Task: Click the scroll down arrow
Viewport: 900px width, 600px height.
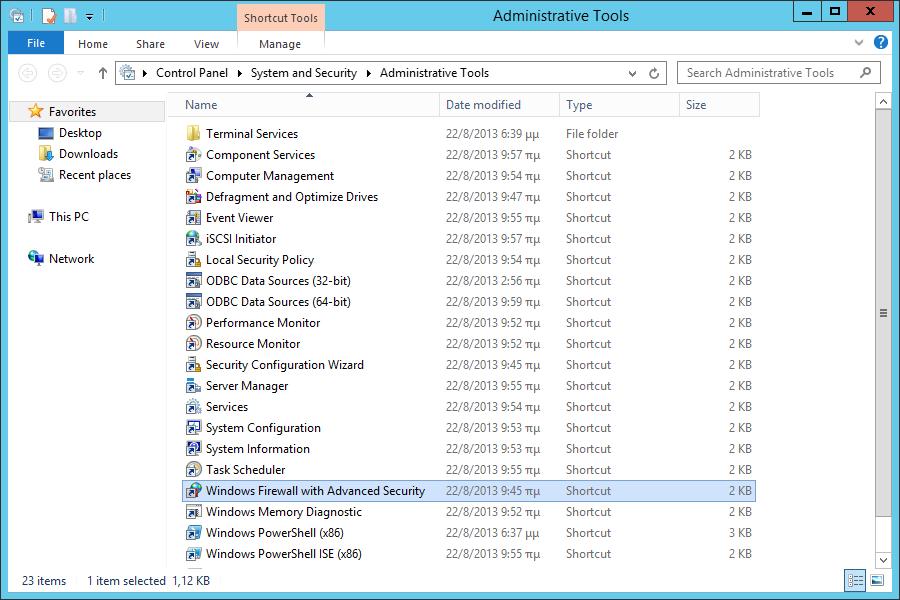Action: tap(883, 560)
